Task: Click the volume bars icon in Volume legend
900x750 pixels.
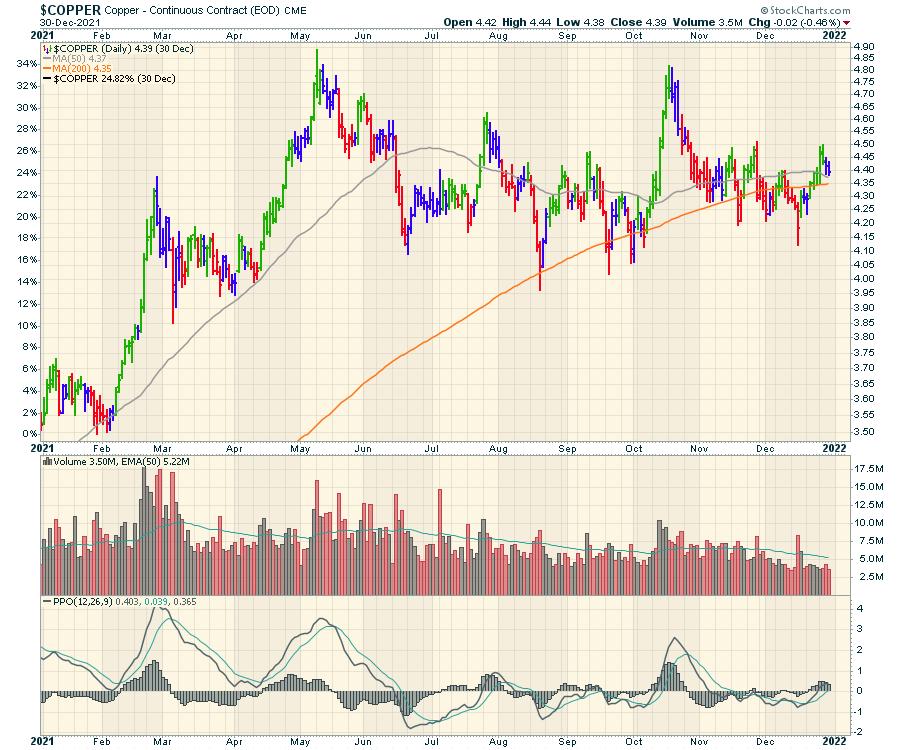Action: 46,463
